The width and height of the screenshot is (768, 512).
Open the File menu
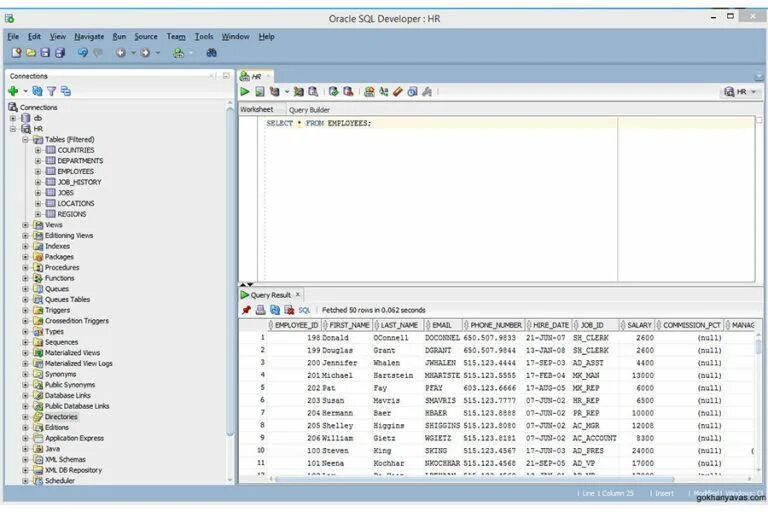coord(13,36)
